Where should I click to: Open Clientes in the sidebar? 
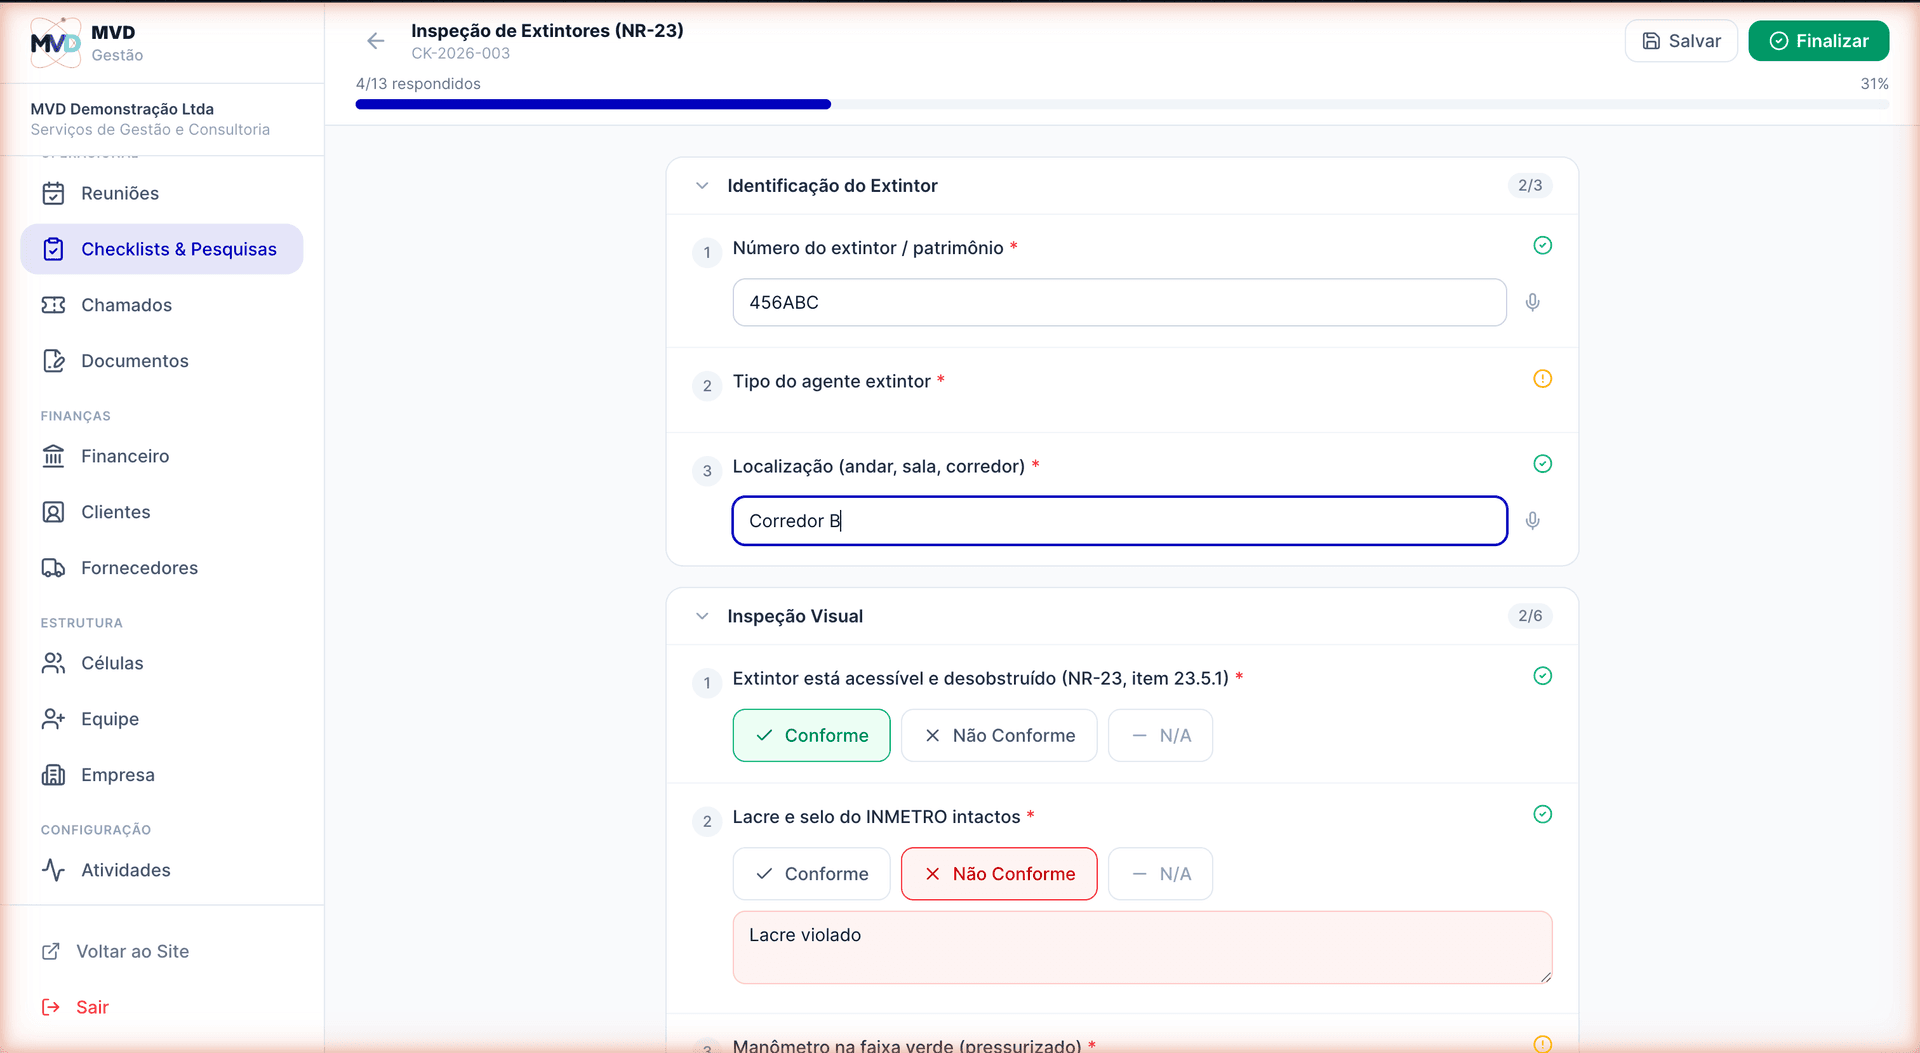click(x=161, y=512)
